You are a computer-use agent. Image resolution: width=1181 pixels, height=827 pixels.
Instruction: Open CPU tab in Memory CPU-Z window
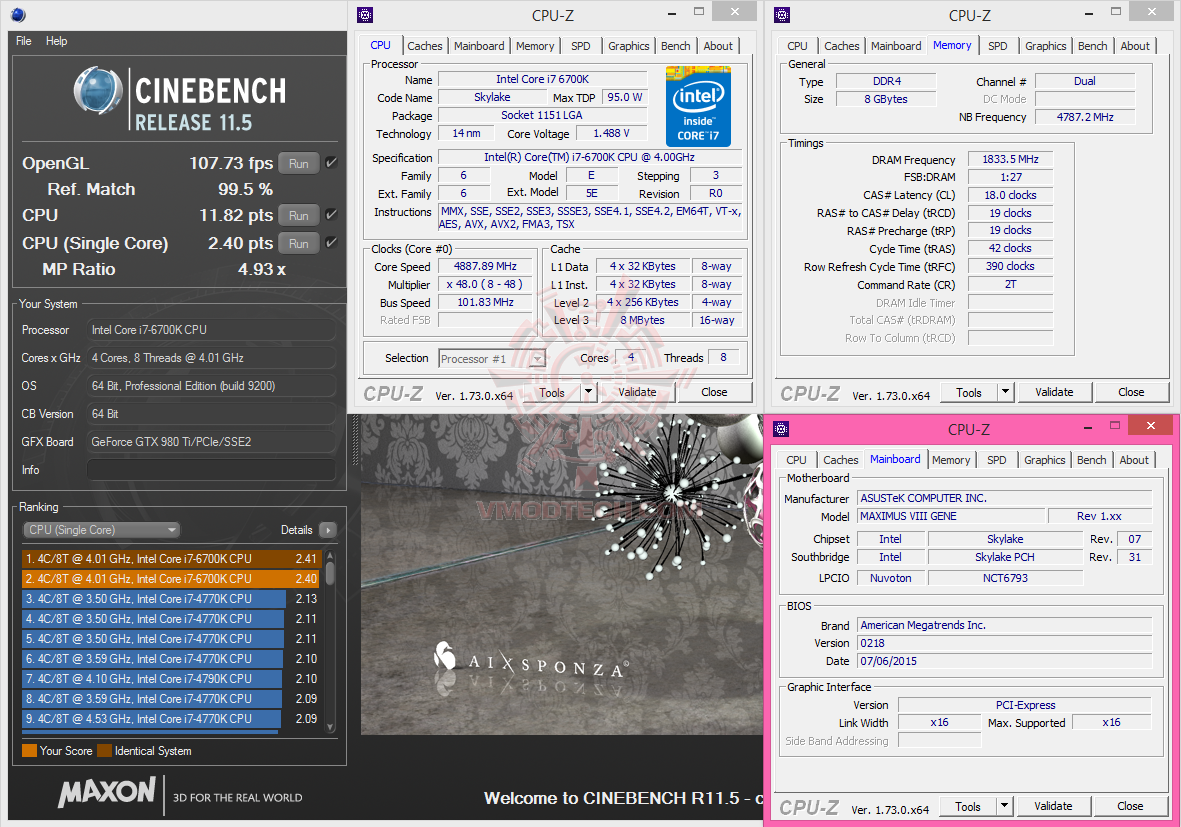click(x=798, y=46)
